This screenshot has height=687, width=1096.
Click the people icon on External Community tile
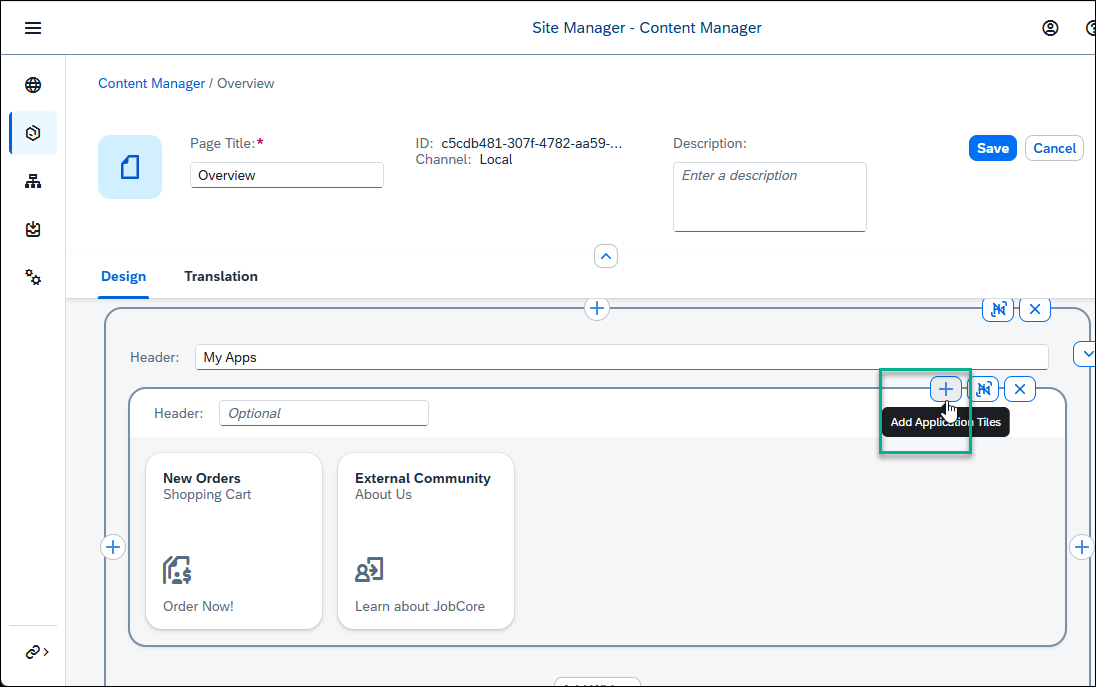369,570
